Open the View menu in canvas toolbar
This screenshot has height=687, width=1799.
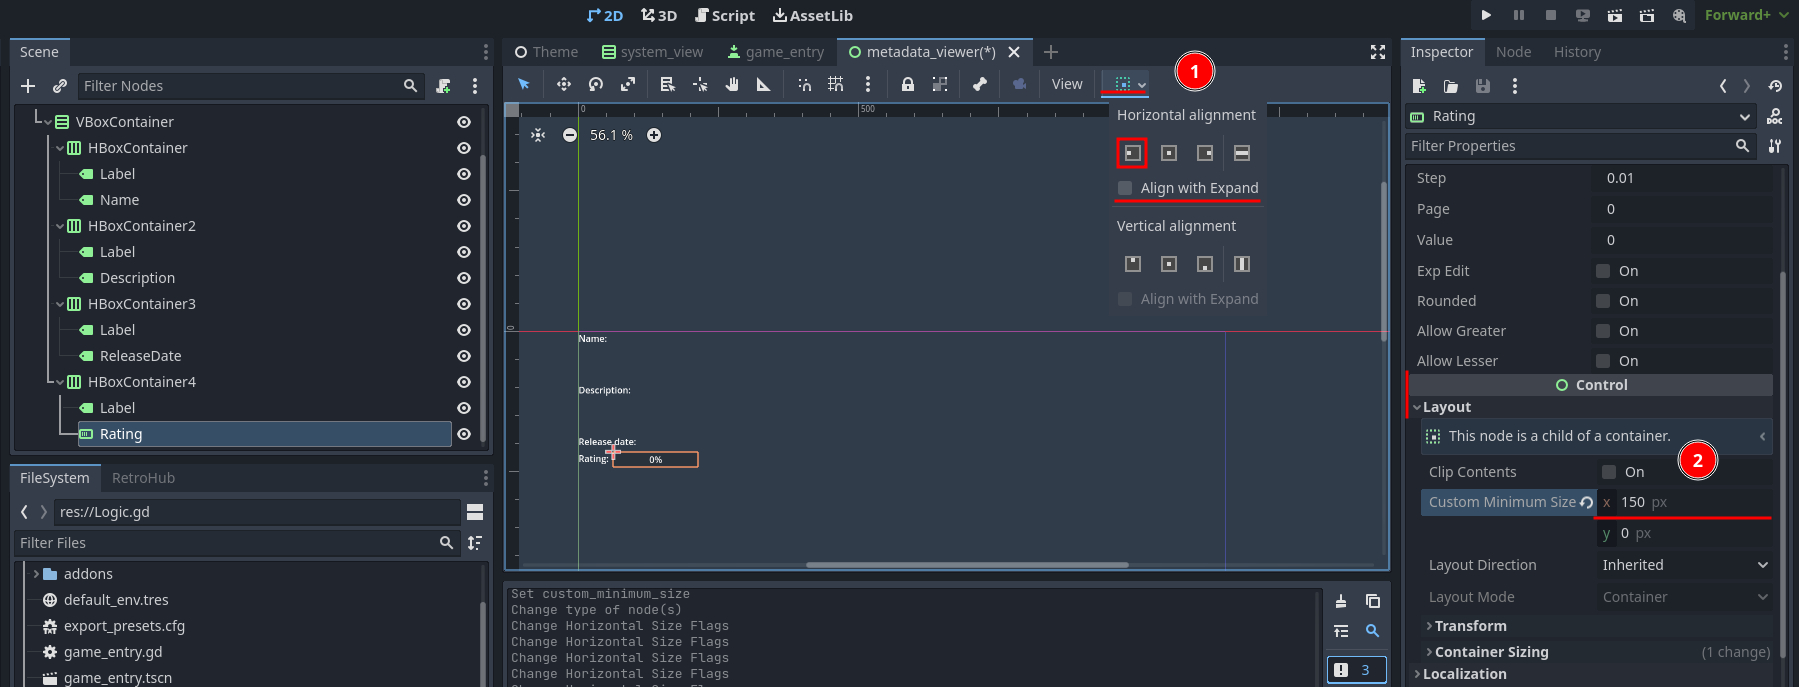pos(1067,84)
